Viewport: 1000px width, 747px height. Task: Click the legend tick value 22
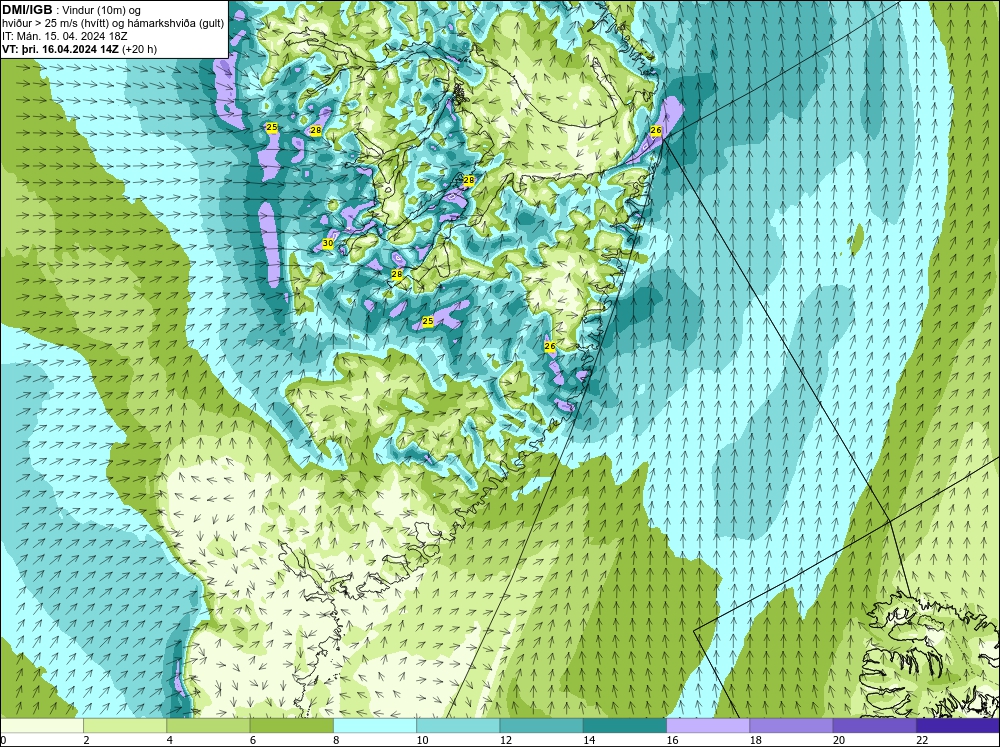click(922, 740)
